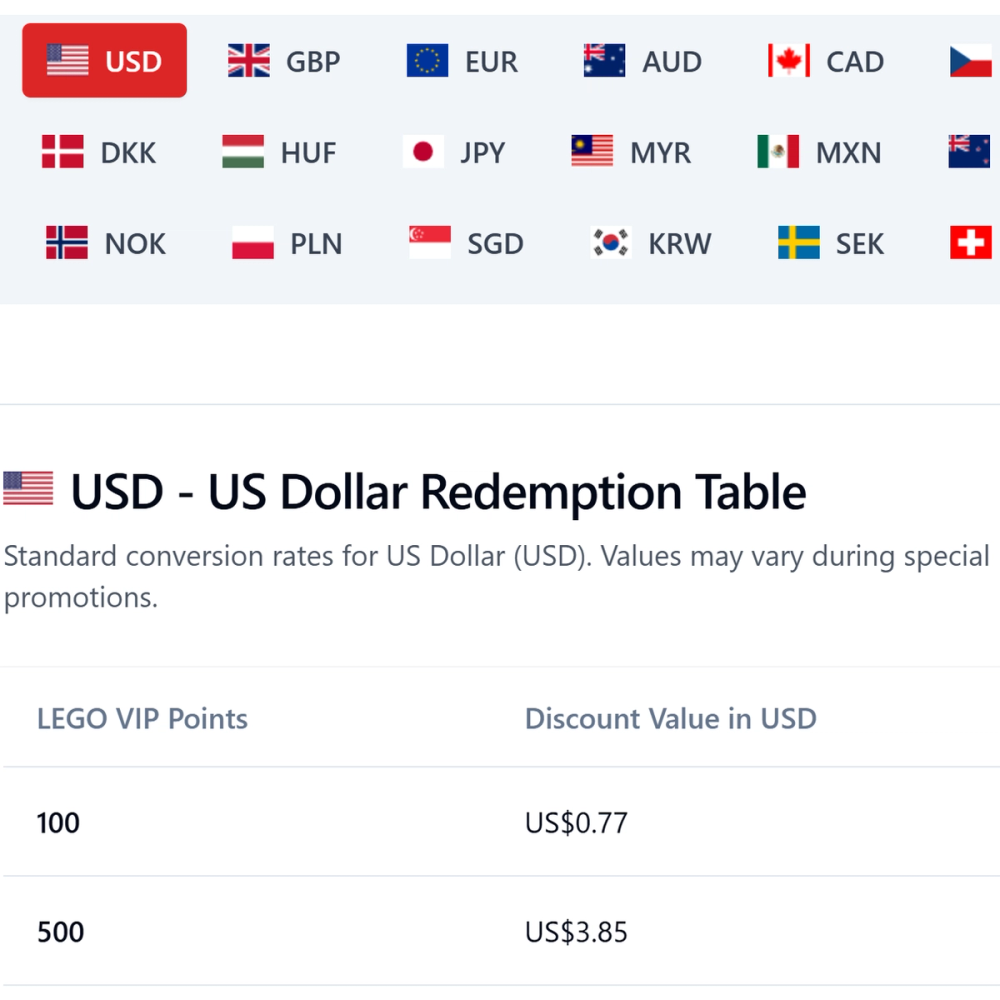
Task: Choose the DKK currency option
Action: pyautogui.click(x=99, y=152)
